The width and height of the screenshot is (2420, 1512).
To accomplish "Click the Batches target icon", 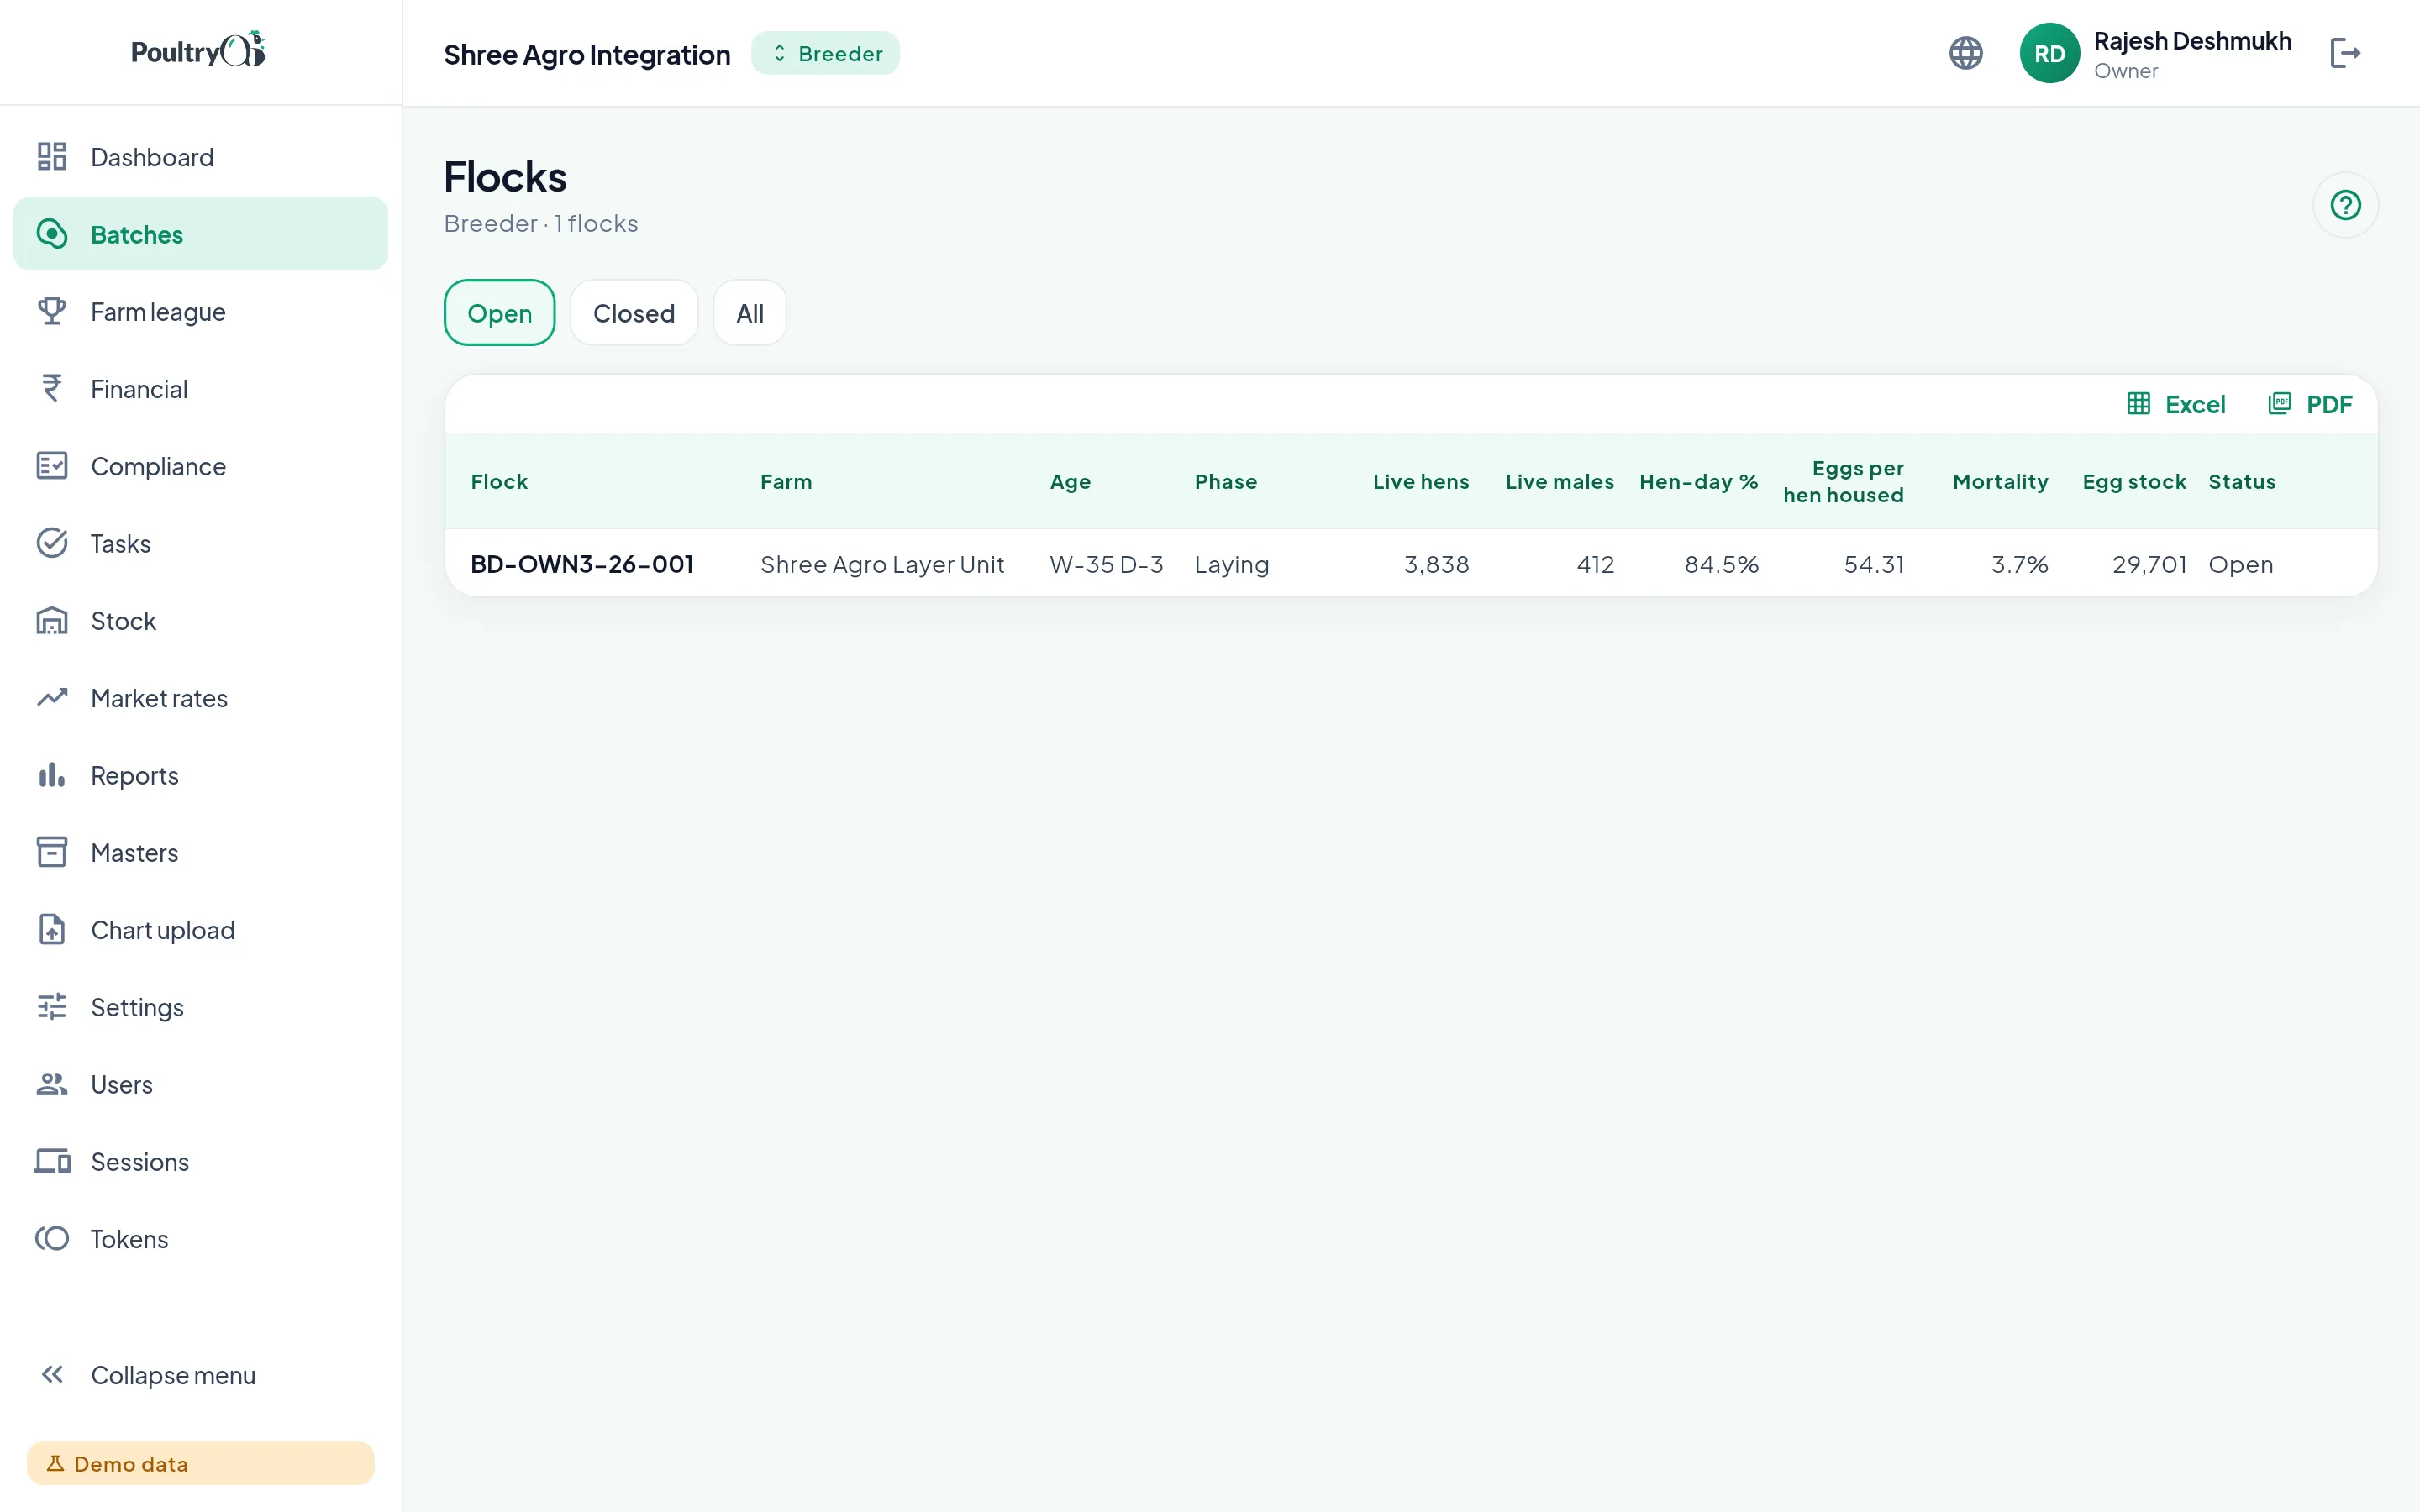I will coord(52,234).
